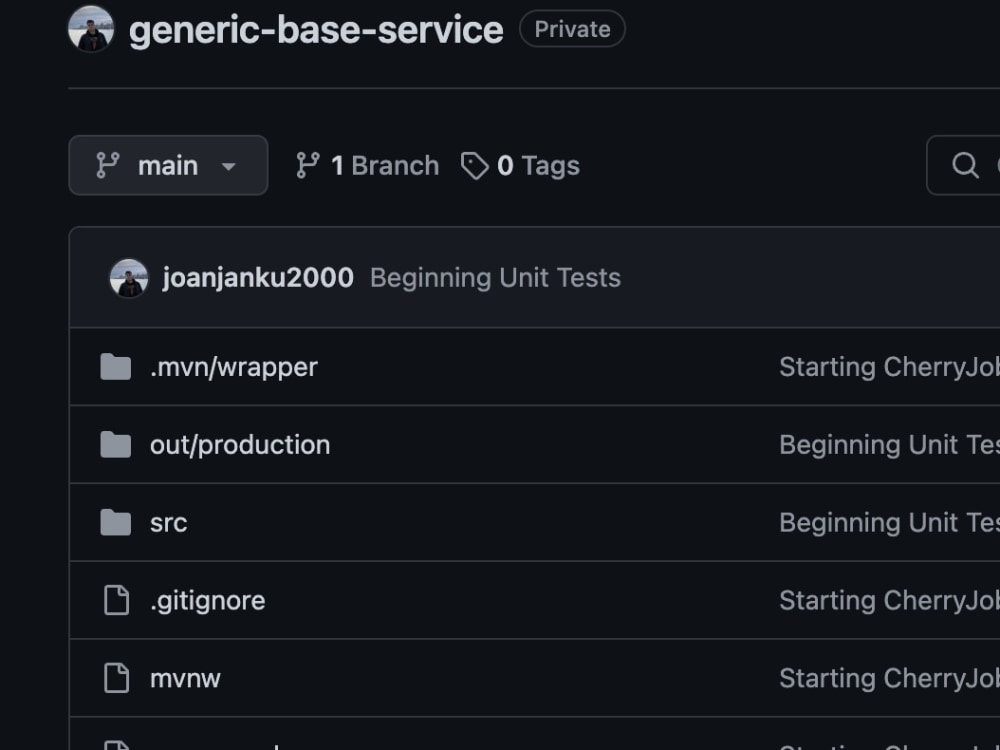Click the tags icon beside 0 Tags
Image resolution: width=1000 pixels, height=750 pixels.
474,165
